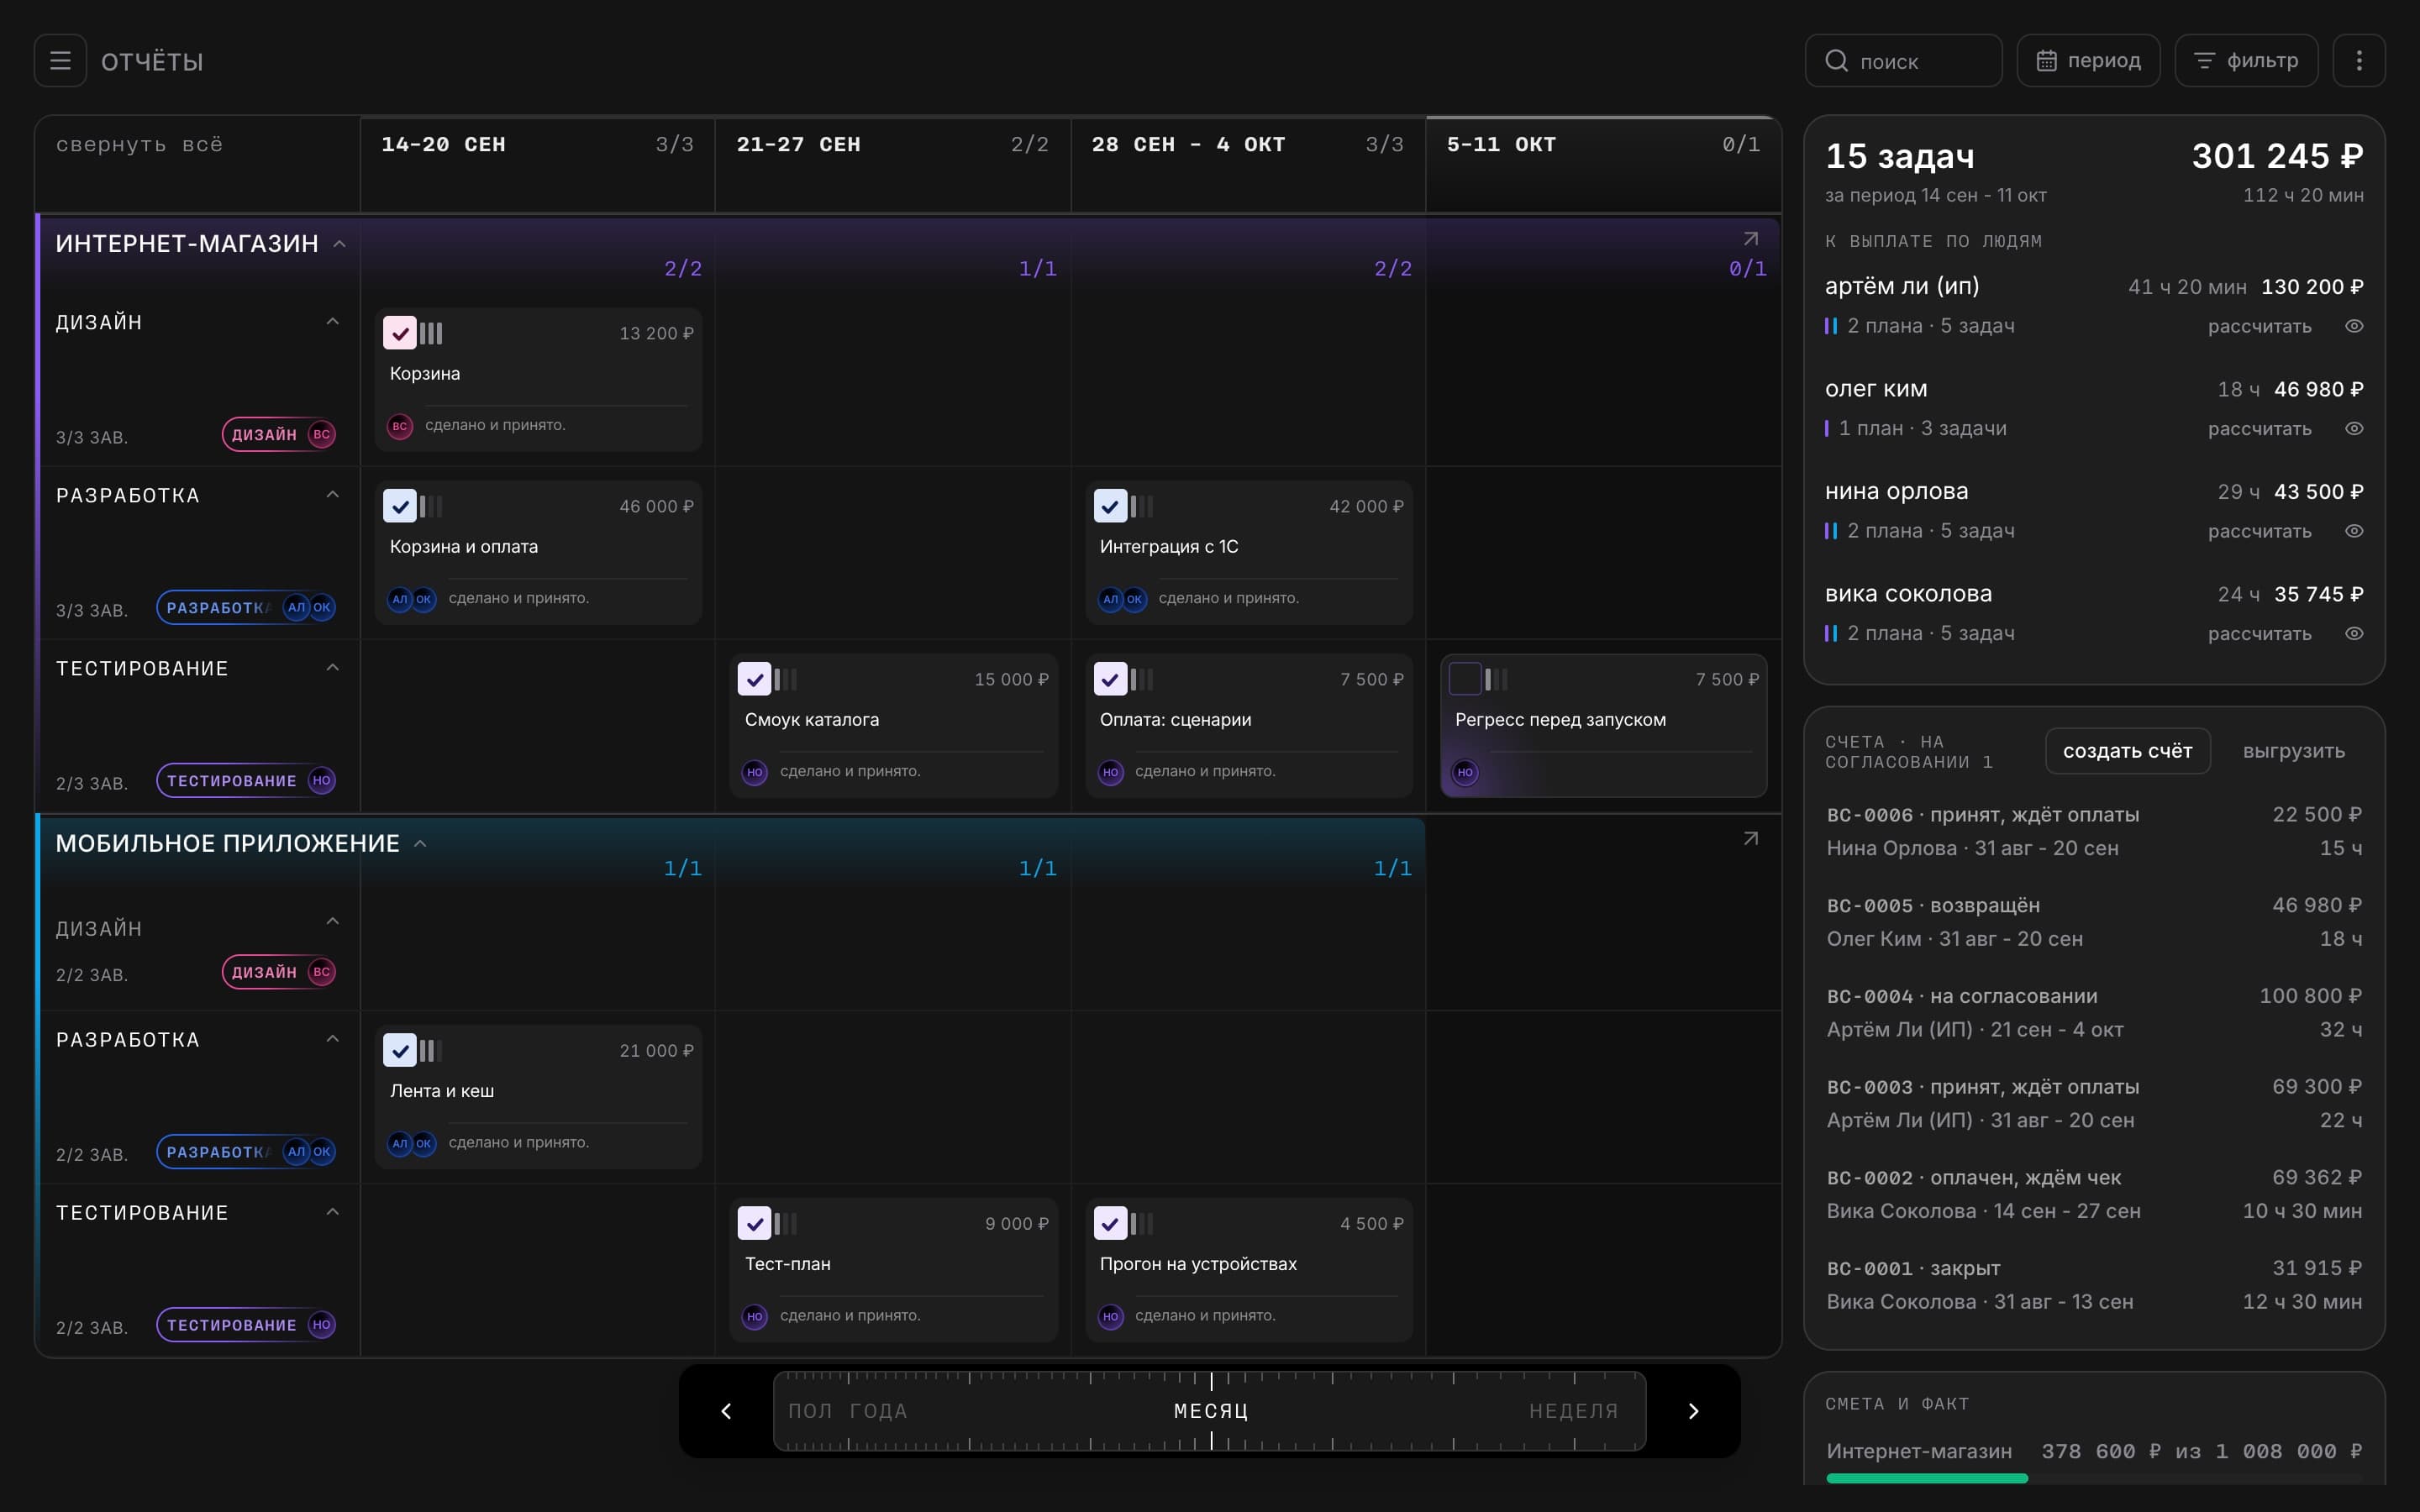Collapse Разработка row under Мобильное приложение
The height and width of the screenshot is (1512, 2420).
pos(333,1039)
